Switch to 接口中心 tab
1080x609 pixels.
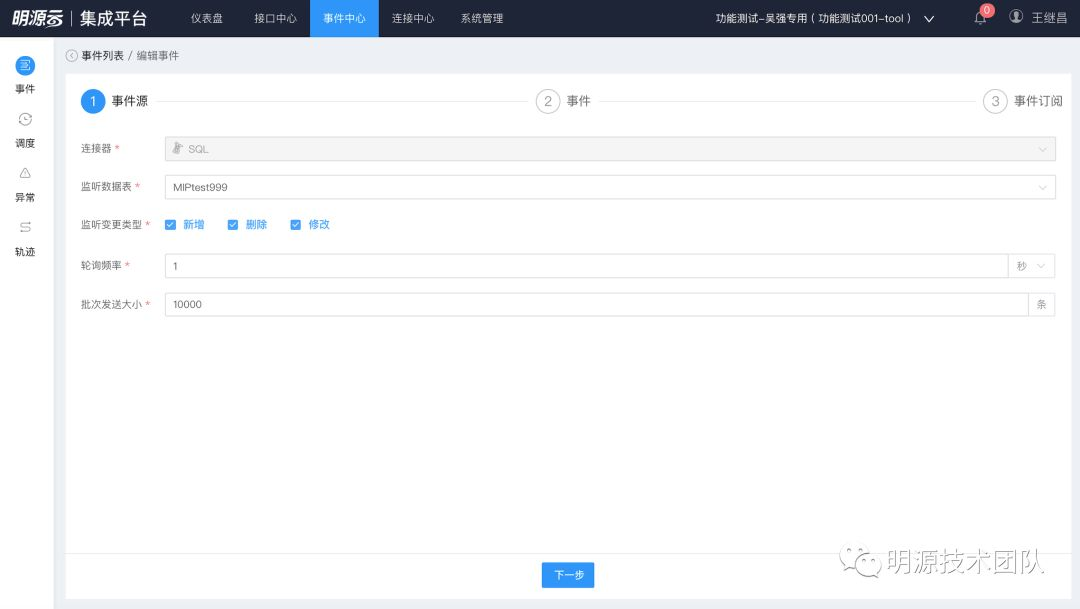tap(276, 19)
